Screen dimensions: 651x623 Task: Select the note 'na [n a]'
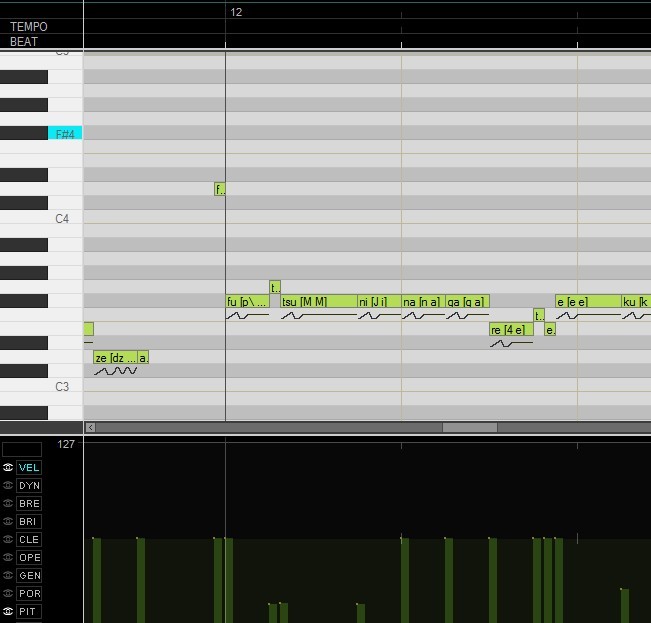(423, 301)
